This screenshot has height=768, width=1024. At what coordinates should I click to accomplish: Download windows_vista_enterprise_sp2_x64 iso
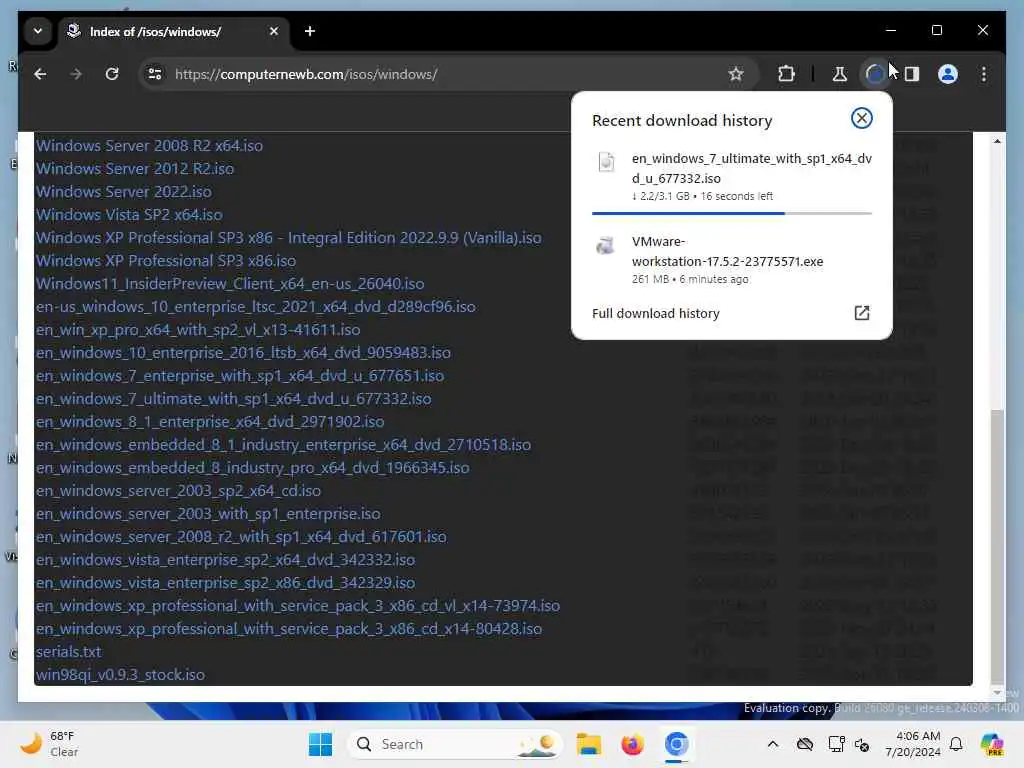[225, 560]
